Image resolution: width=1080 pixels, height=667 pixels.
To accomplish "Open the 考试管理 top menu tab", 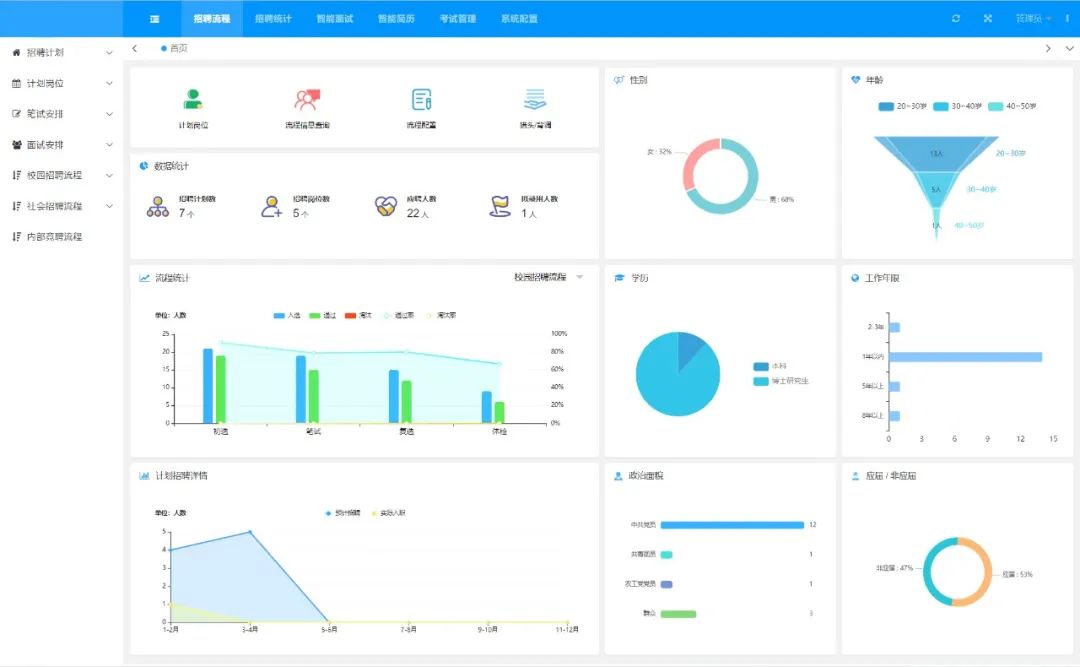I will [x=459, y=18].
